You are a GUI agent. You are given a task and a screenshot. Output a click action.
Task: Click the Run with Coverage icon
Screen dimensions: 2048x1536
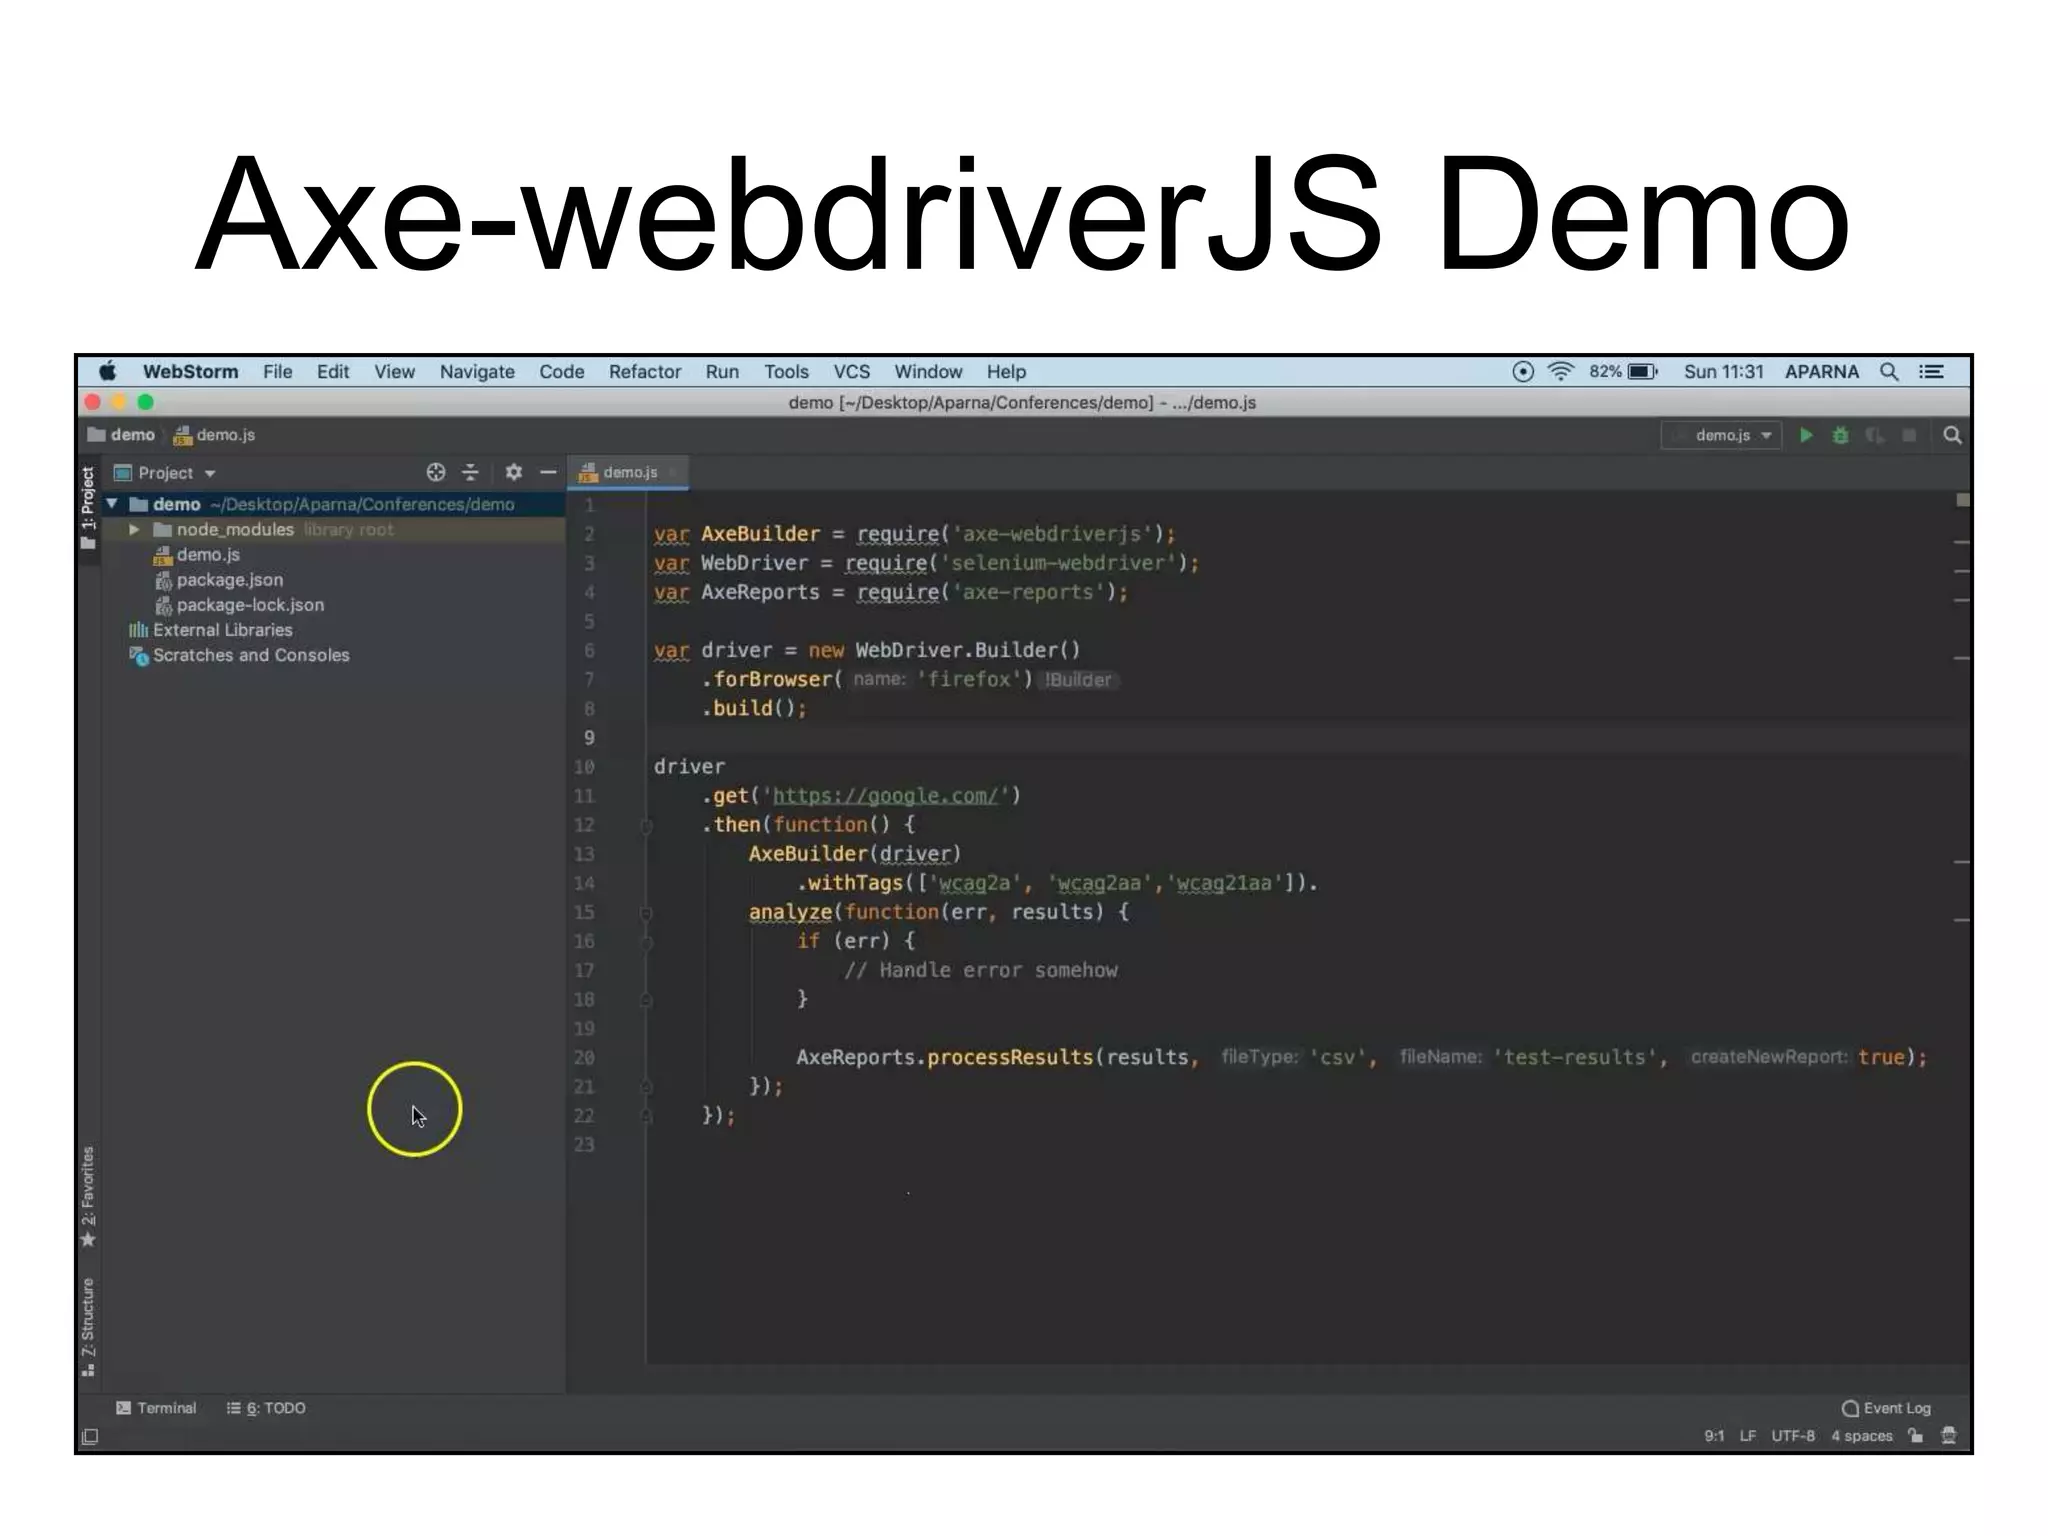point(1875,435)
